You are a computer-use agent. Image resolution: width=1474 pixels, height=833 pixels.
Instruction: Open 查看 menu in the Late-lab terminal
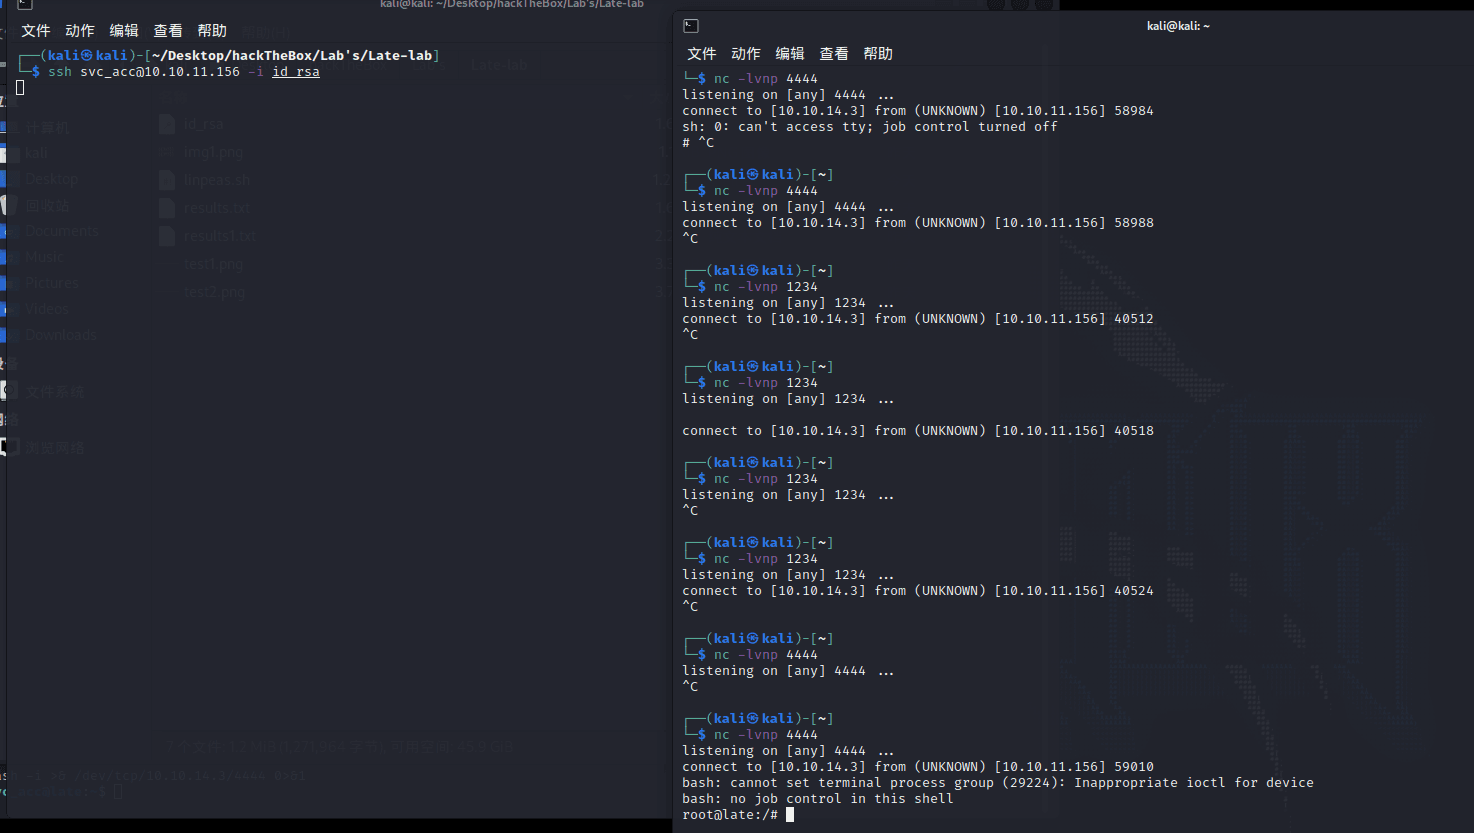pyautogui.click(x=167, y=31)
